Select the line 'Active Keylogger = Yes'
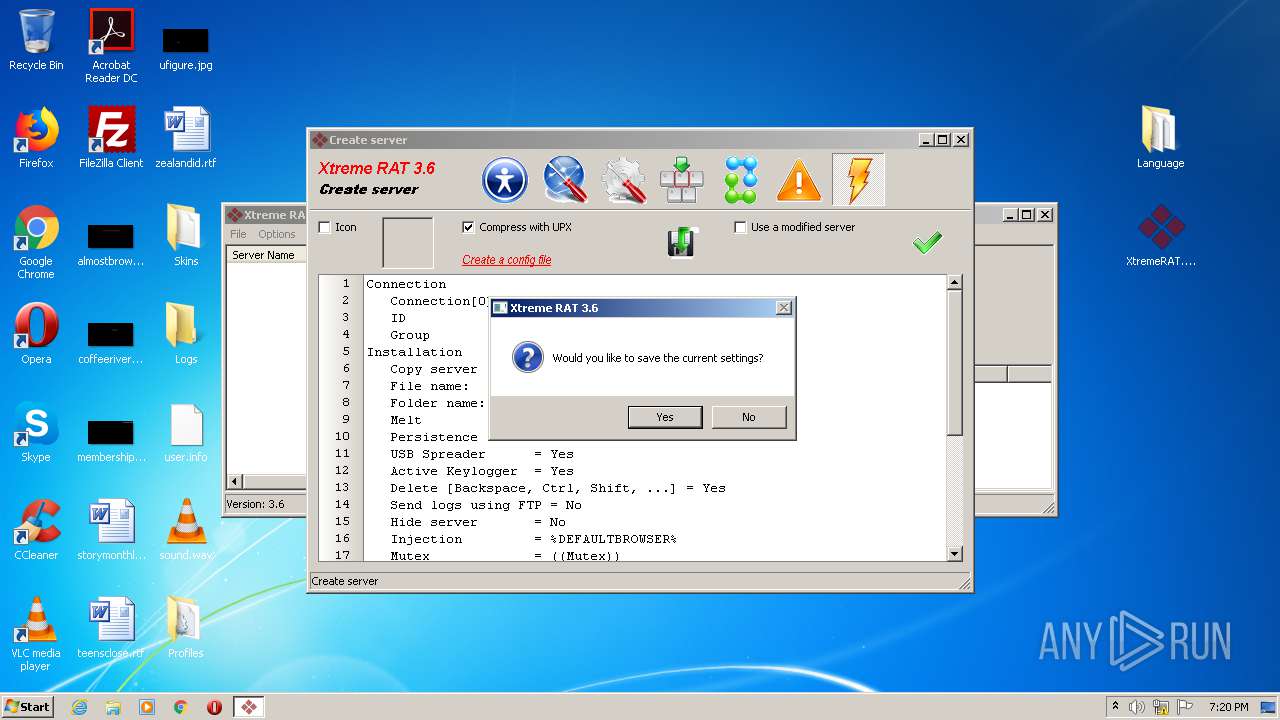The height and width of the screenshot is (720, 1280). click(482, 471)
